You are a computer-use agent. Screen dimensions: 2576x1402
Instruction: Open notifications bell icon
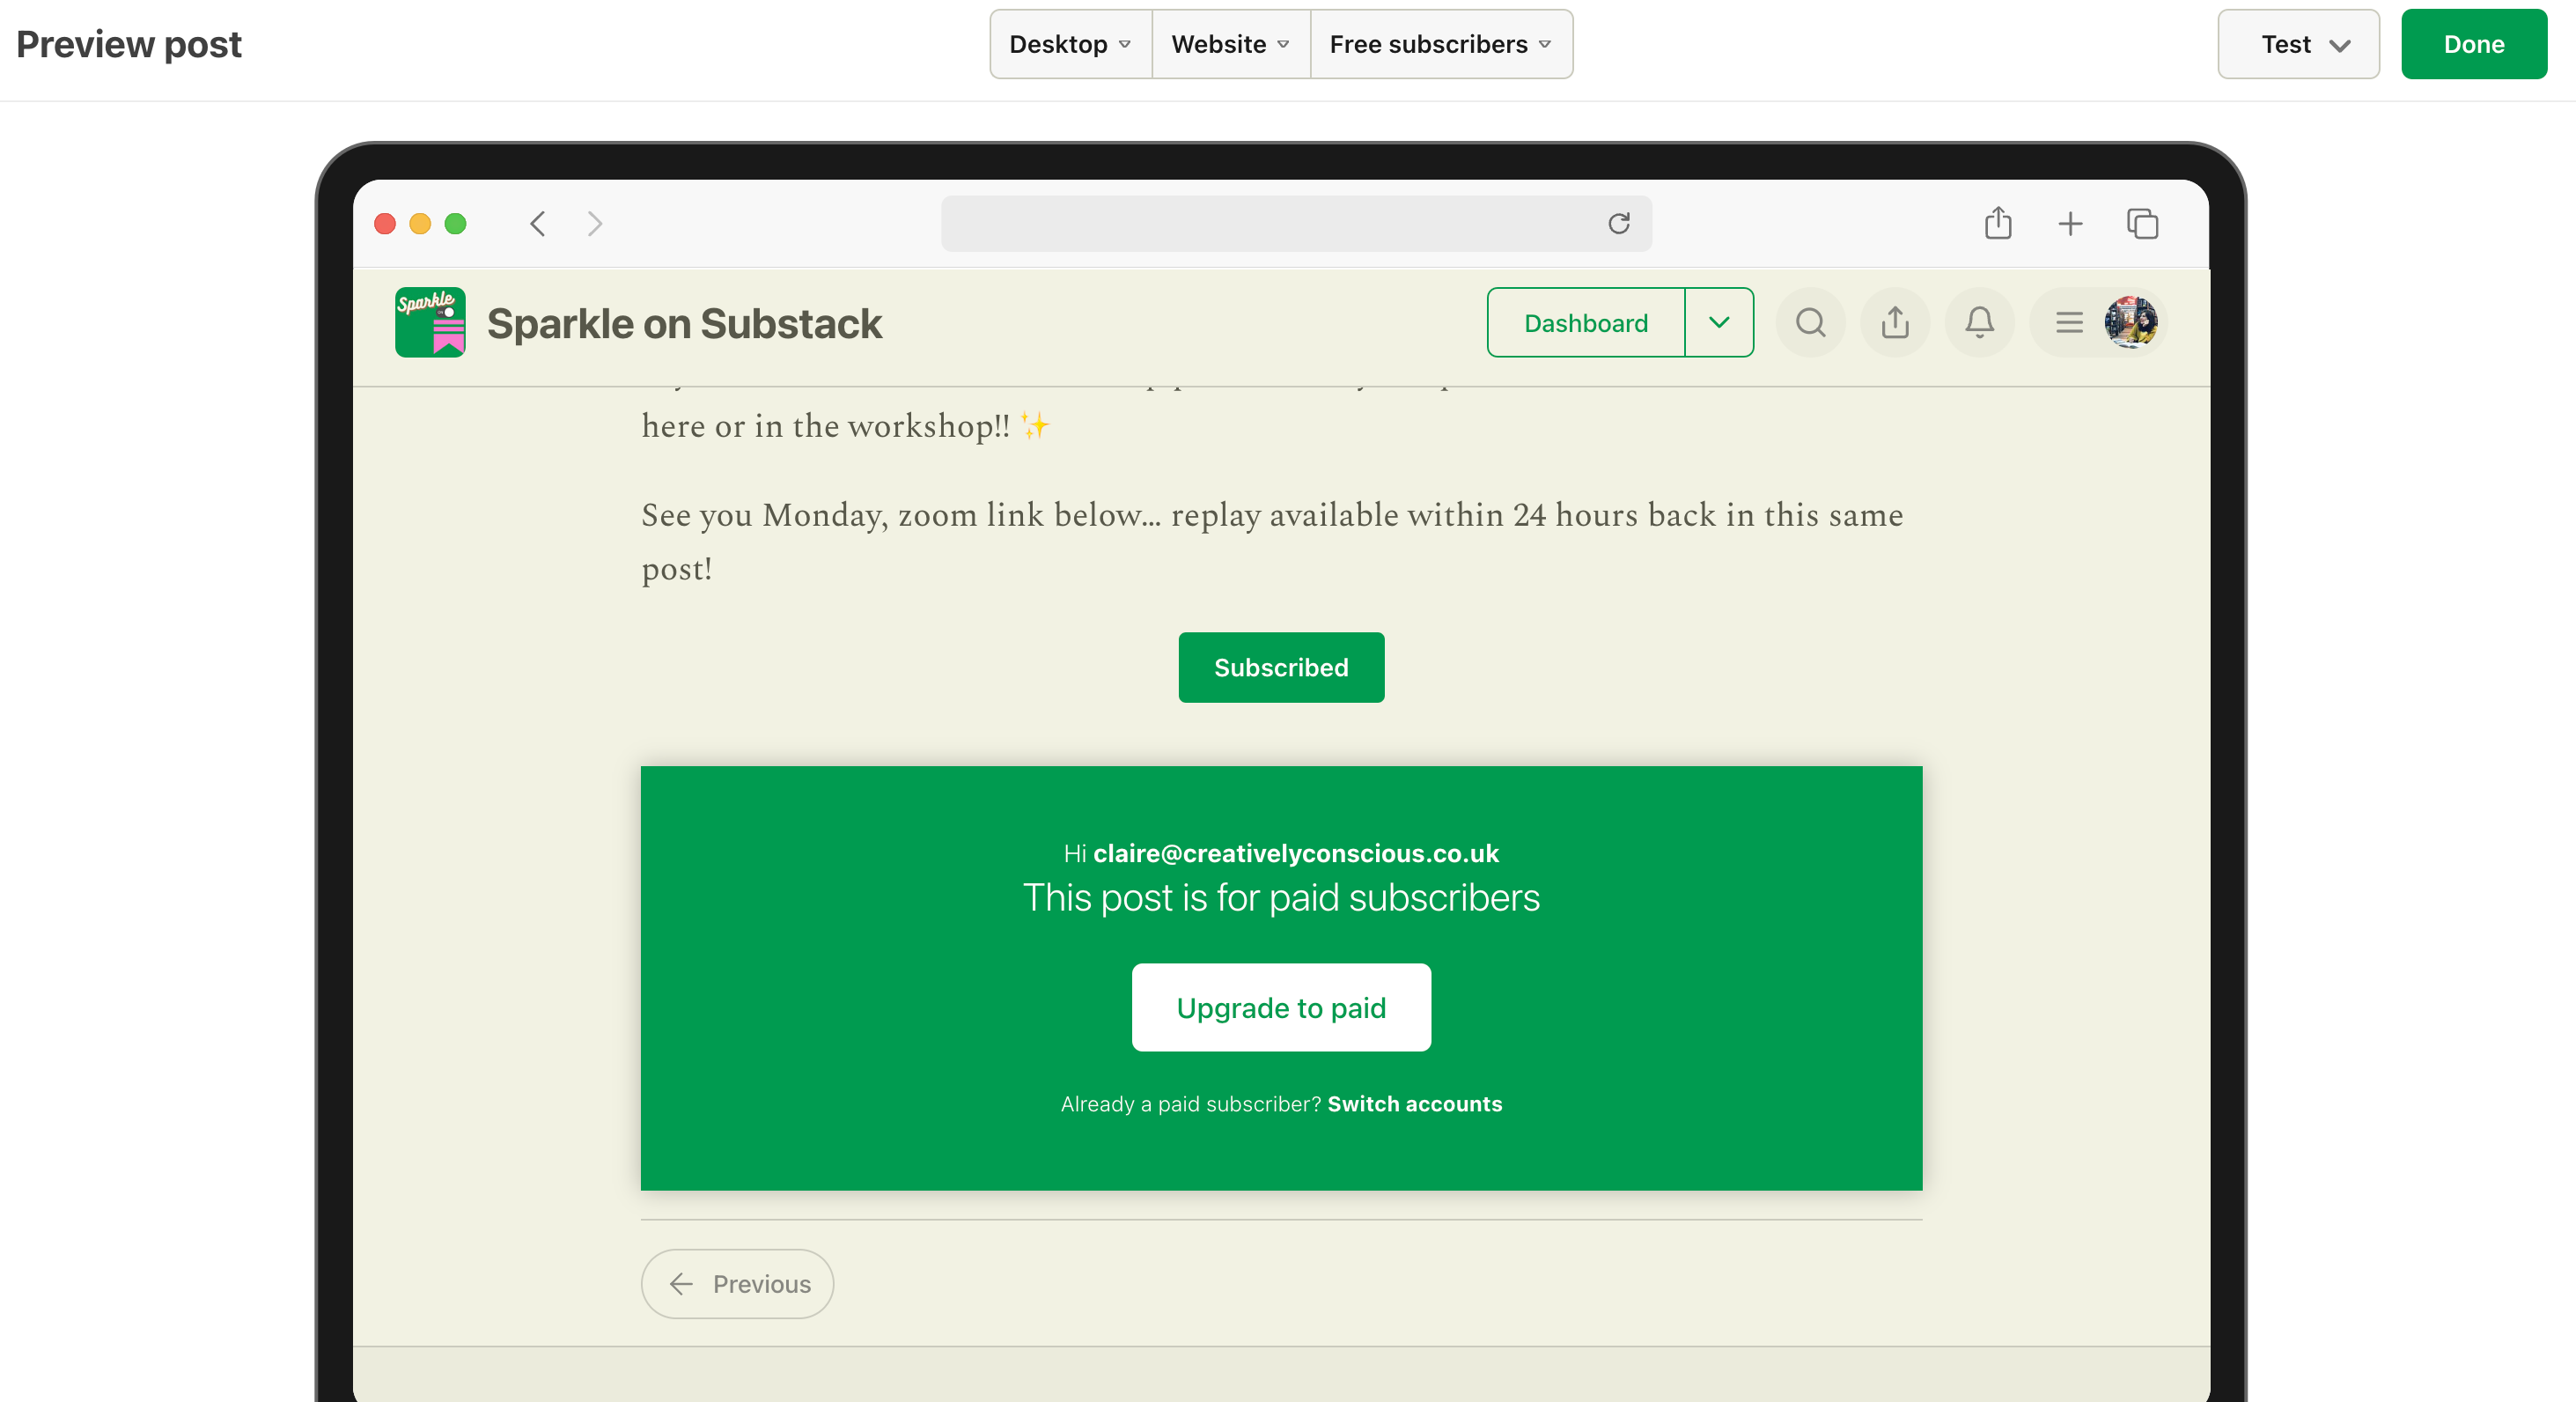(1979, 323)
